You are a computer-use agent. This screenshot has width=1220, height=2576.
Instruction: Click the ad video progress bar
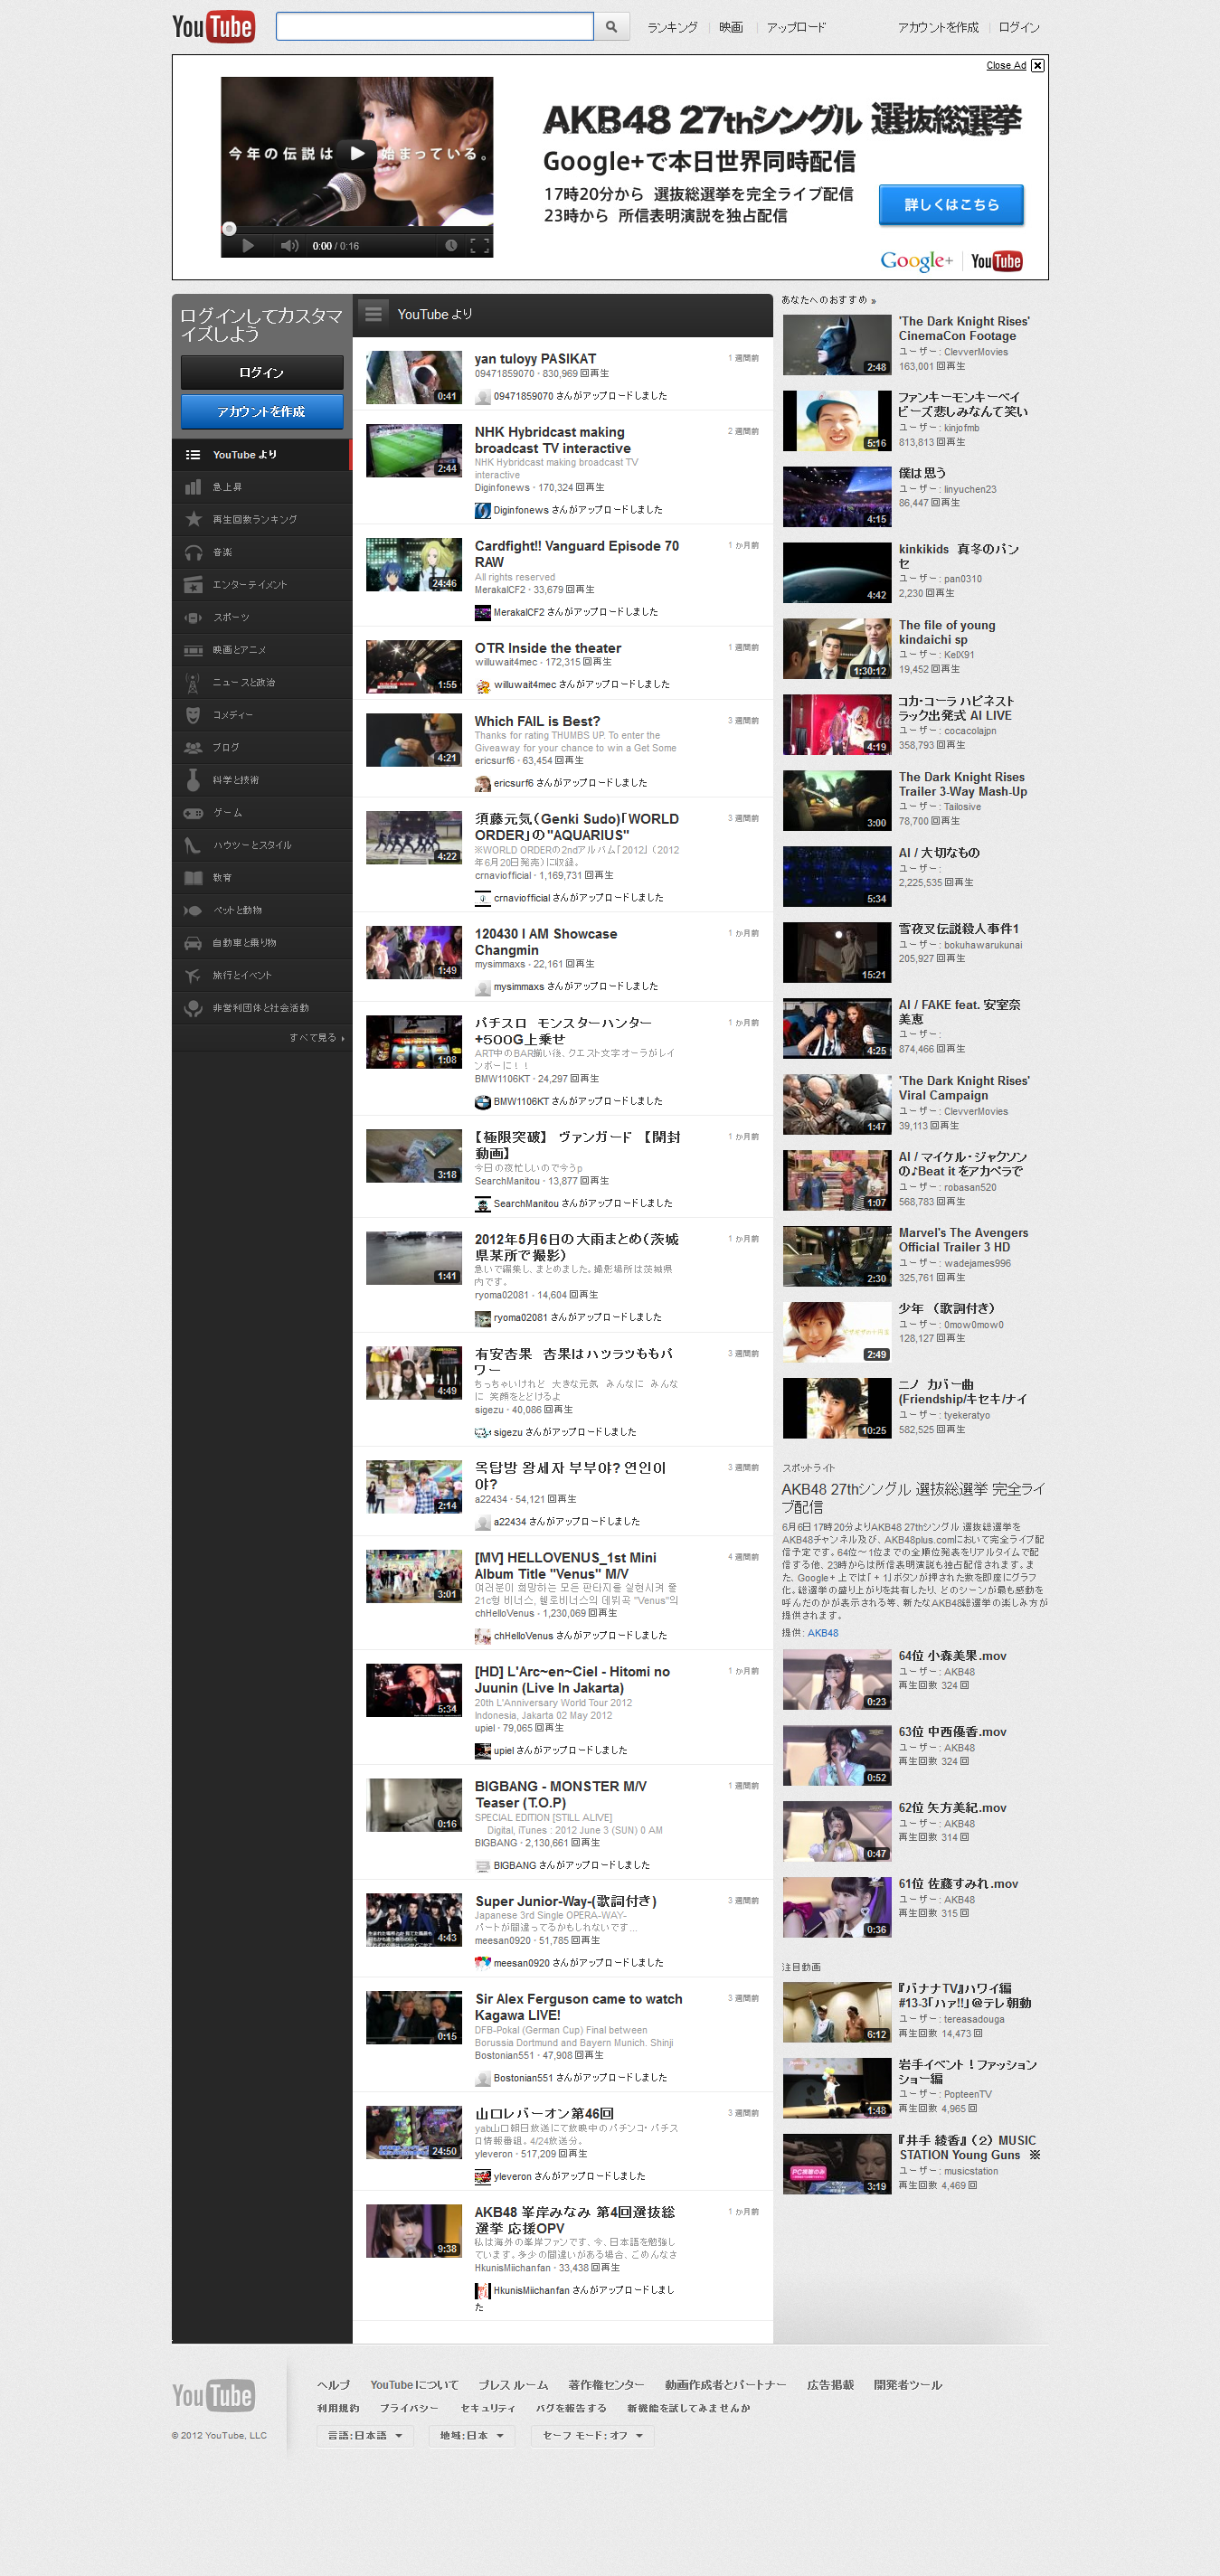point(357,228)
